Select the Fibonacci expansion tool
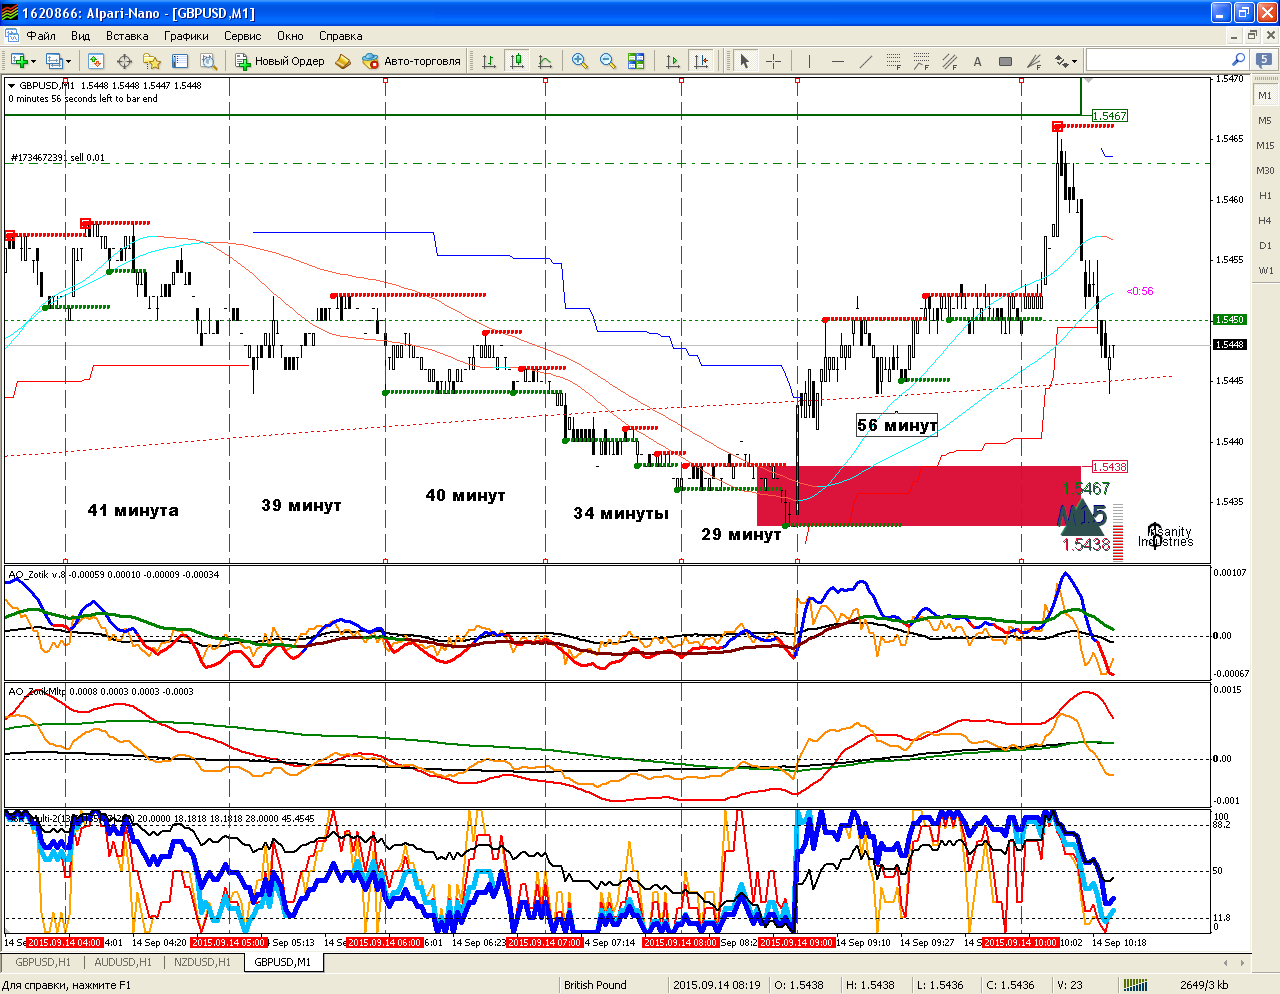Screen dimensions: 1280x994 (x=922, y=61)
